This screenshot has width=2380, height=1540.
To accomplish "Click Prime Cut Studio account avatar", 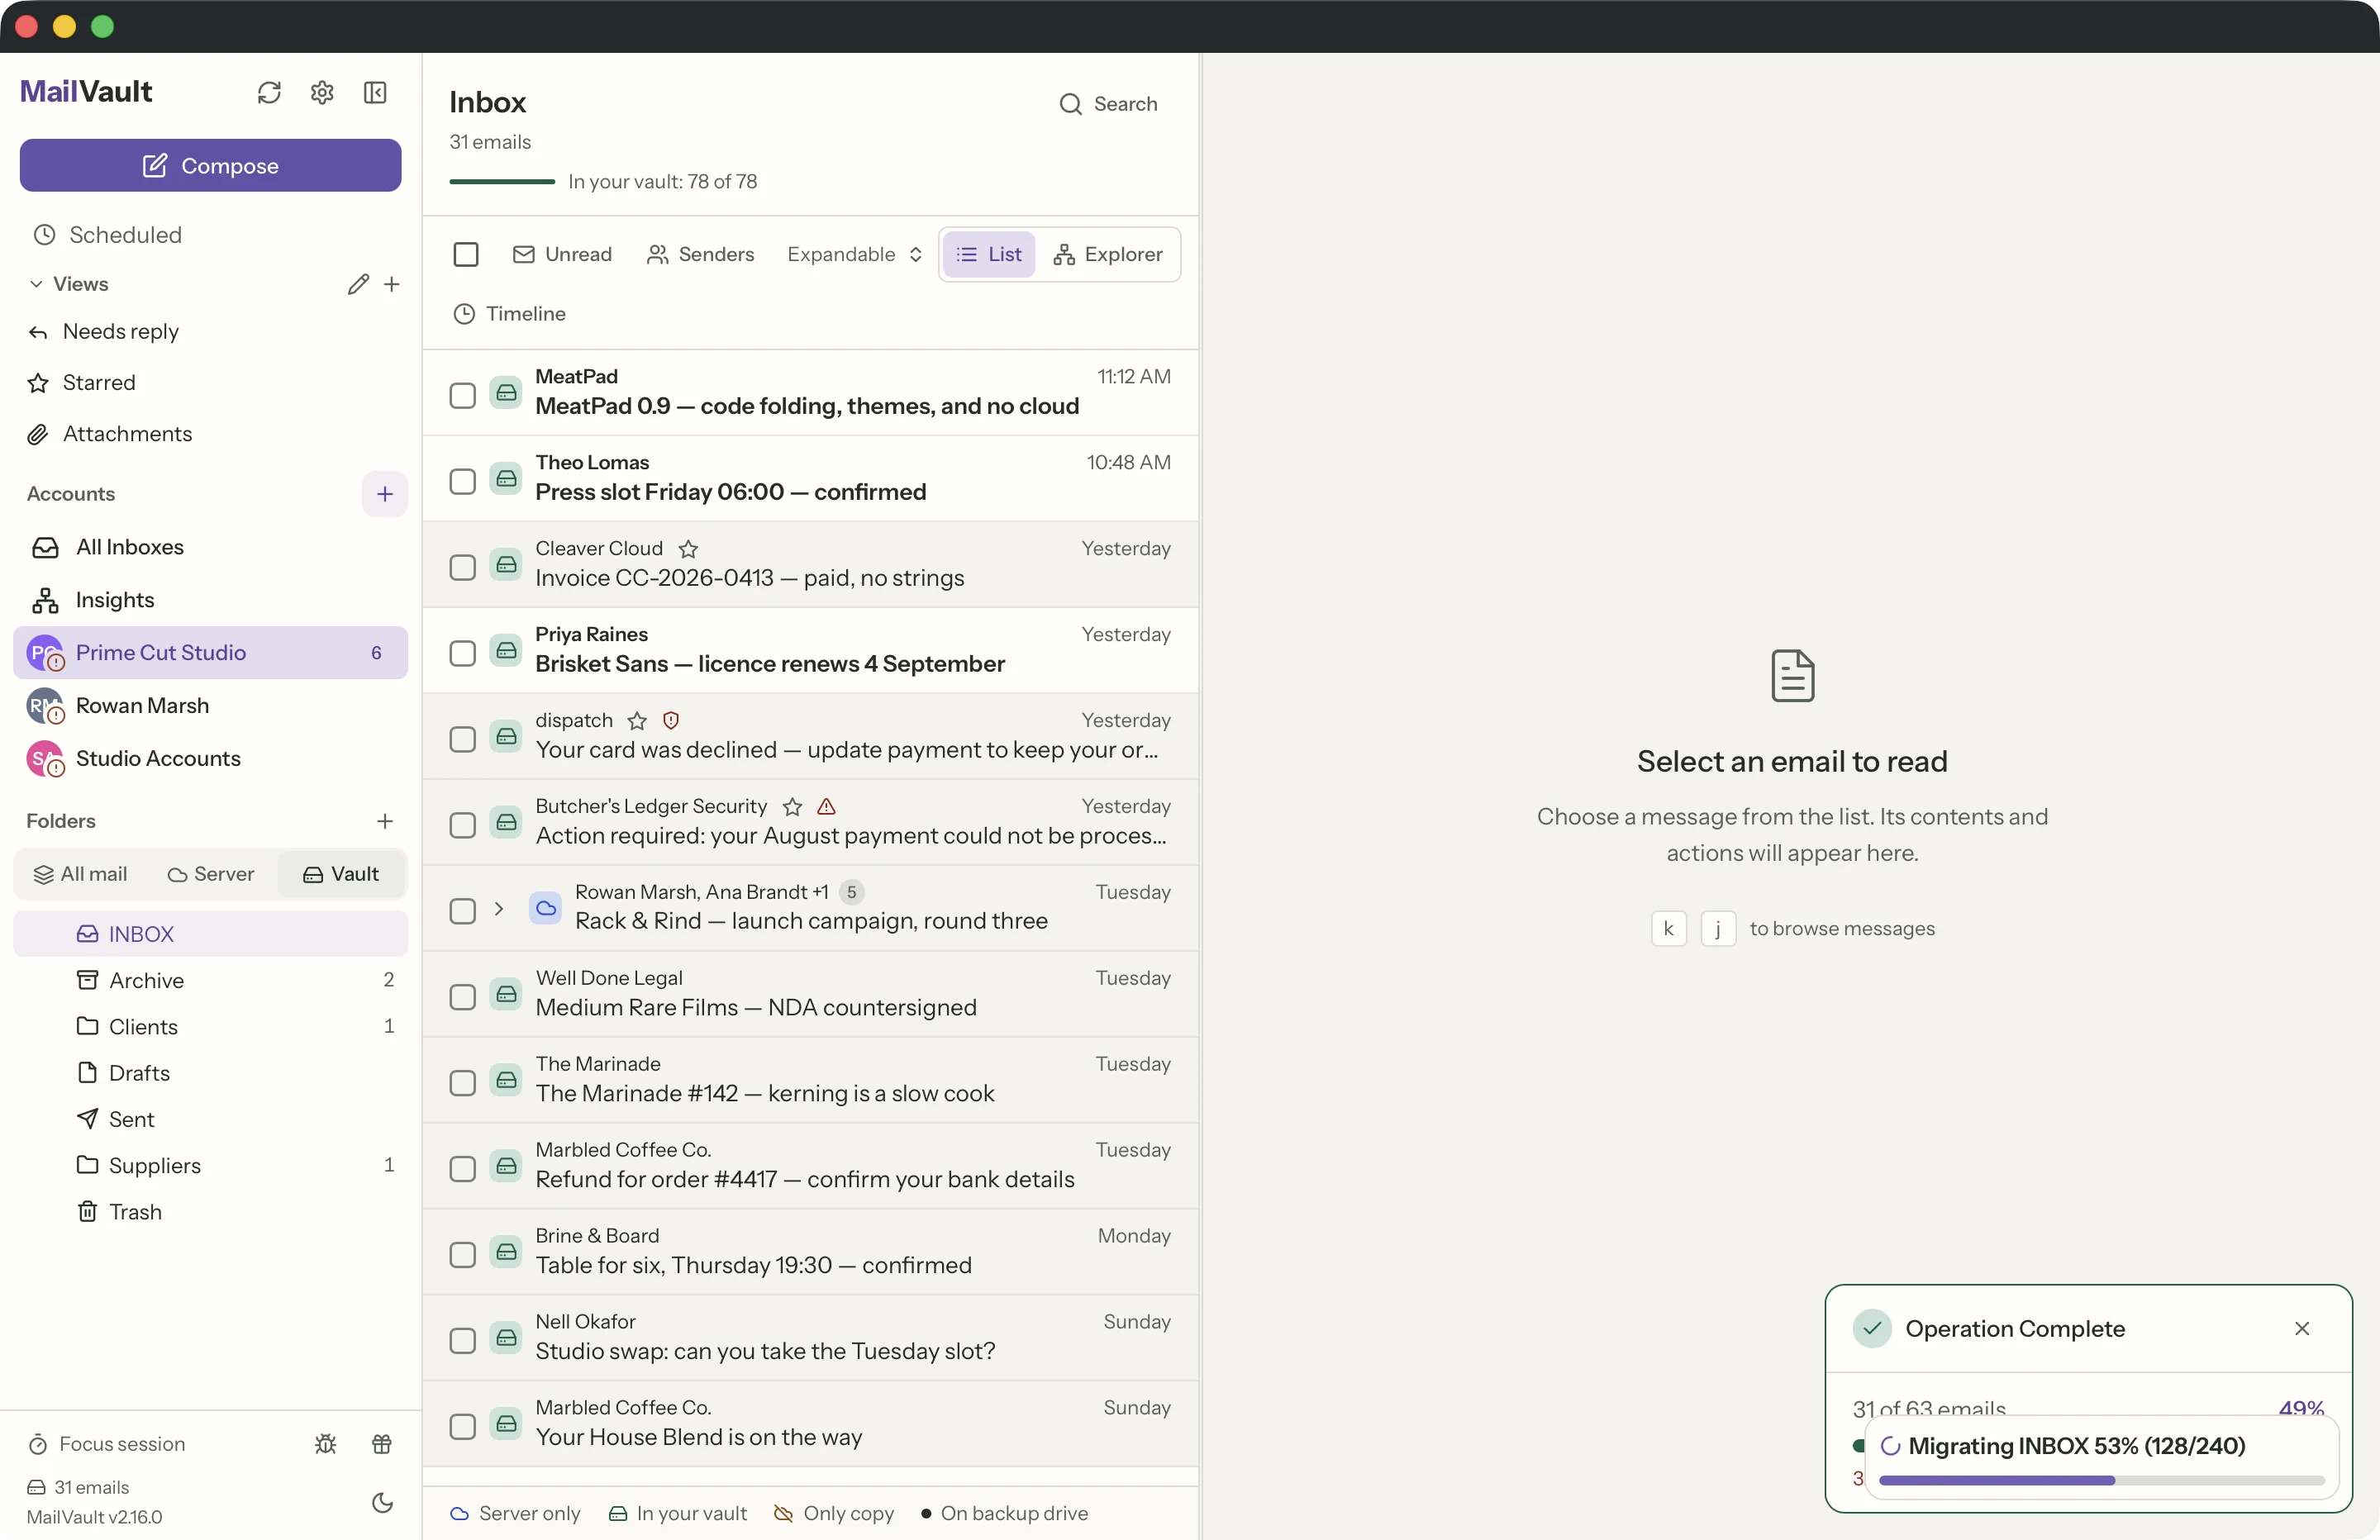I will (x=45, y=653).
